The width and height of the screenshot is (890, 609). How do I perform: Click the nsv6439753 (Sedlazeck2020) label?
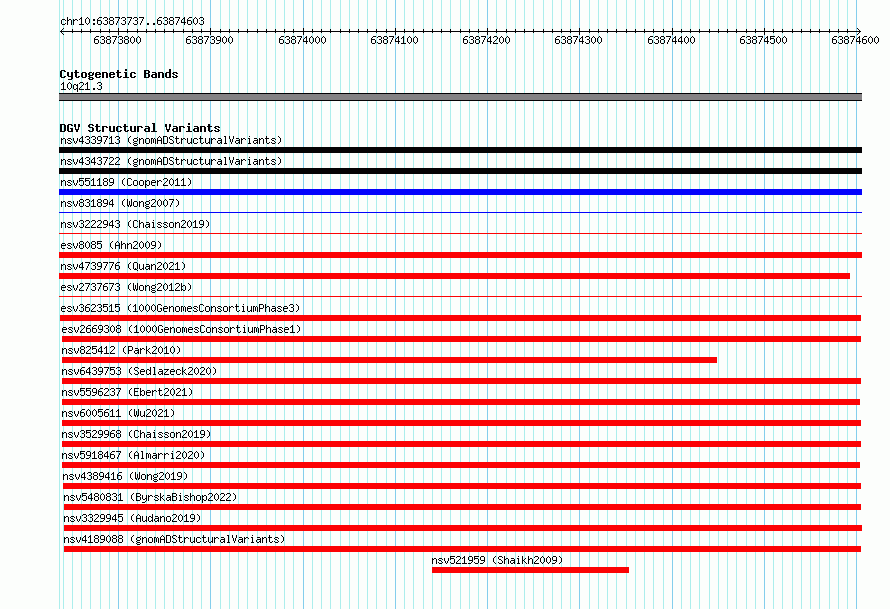tap(139, 371)
